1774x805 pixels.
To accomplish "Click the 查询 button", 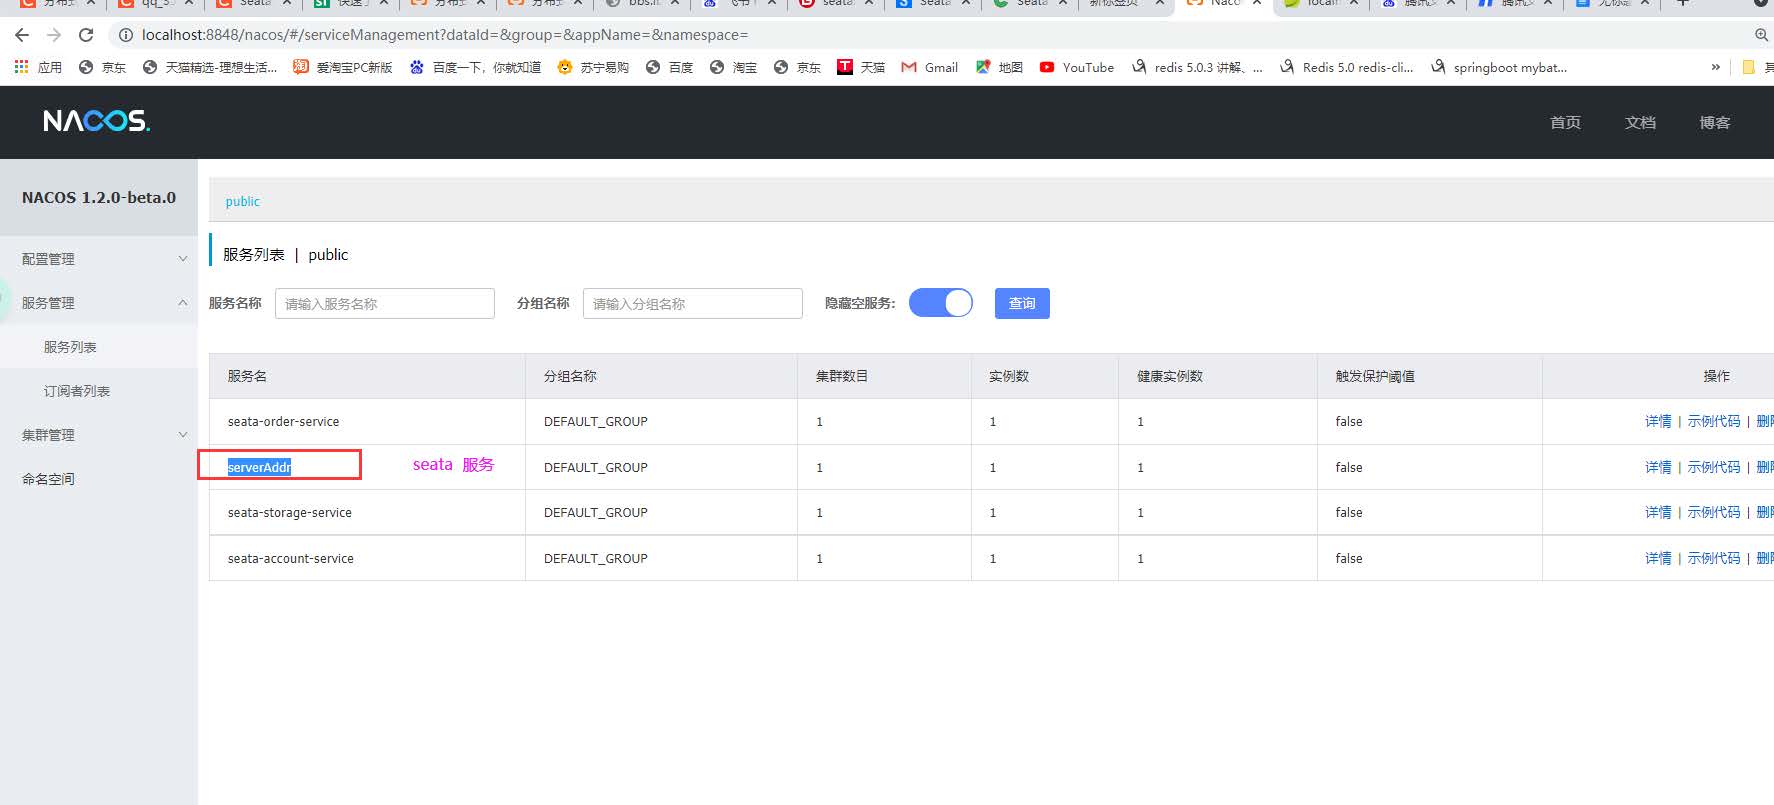I will 1022,303.
